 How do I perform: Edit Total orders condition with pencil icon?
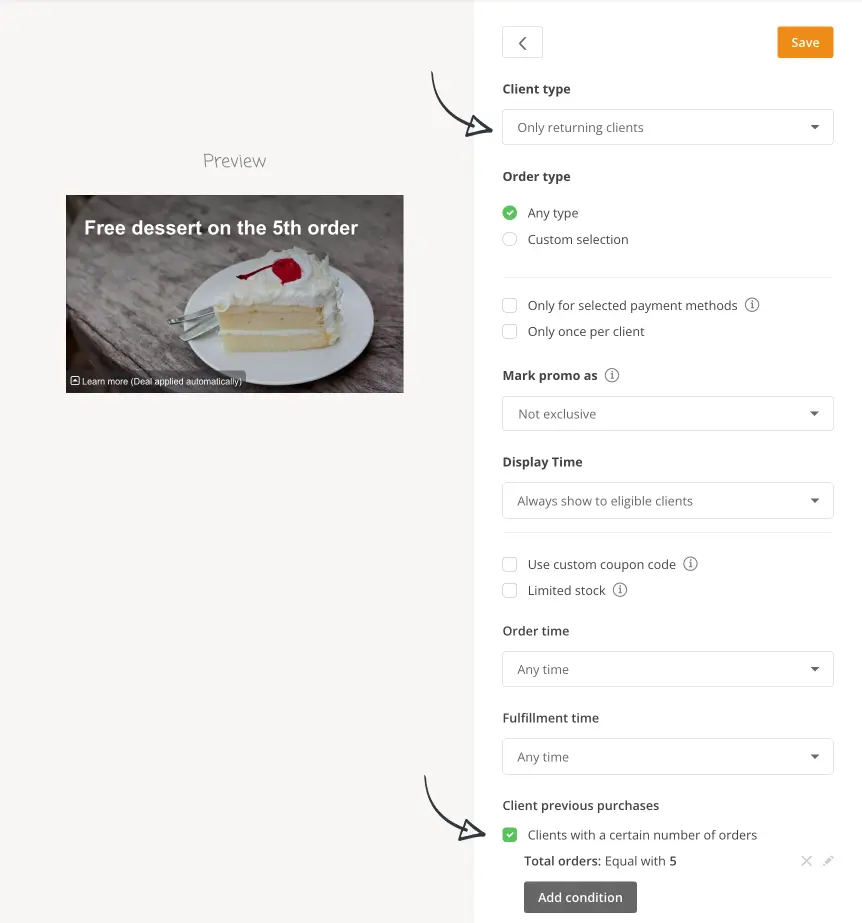(828, 861)
